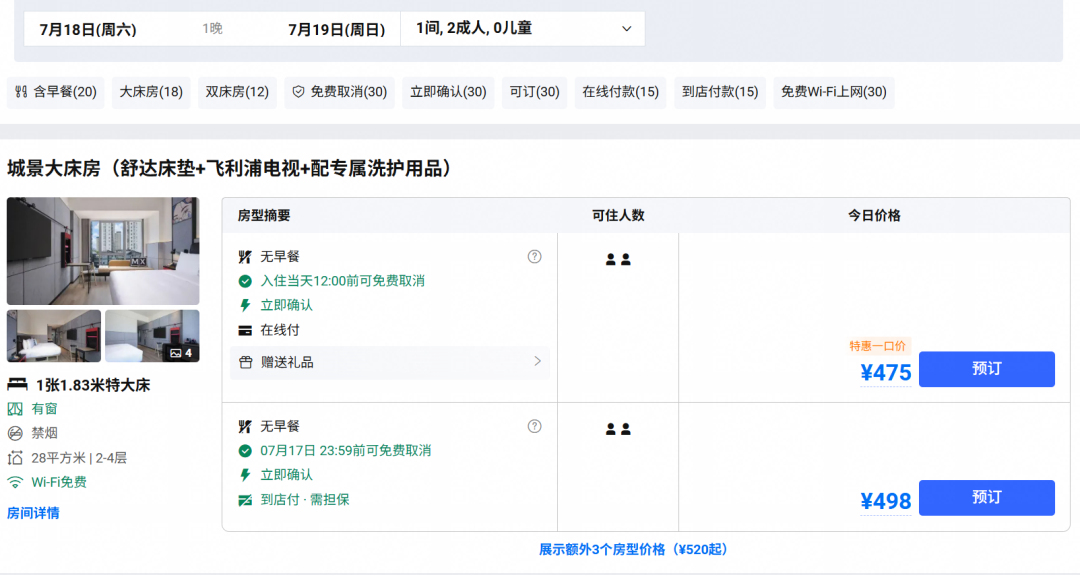Click help question icon in ¥498 rate row

pyautogui.click(x=534, y=426)
